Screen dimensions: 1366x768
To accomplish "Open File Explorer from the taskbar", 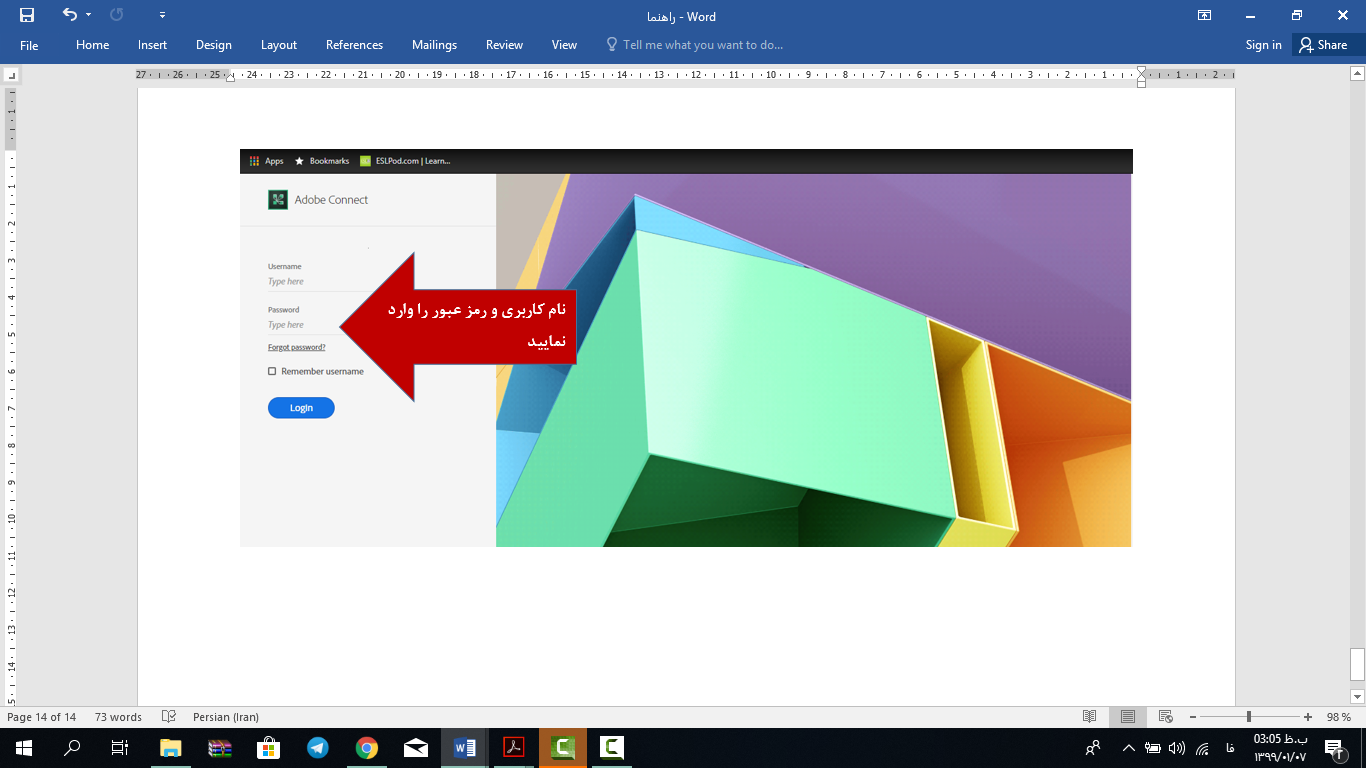I will tap(171, 747).
